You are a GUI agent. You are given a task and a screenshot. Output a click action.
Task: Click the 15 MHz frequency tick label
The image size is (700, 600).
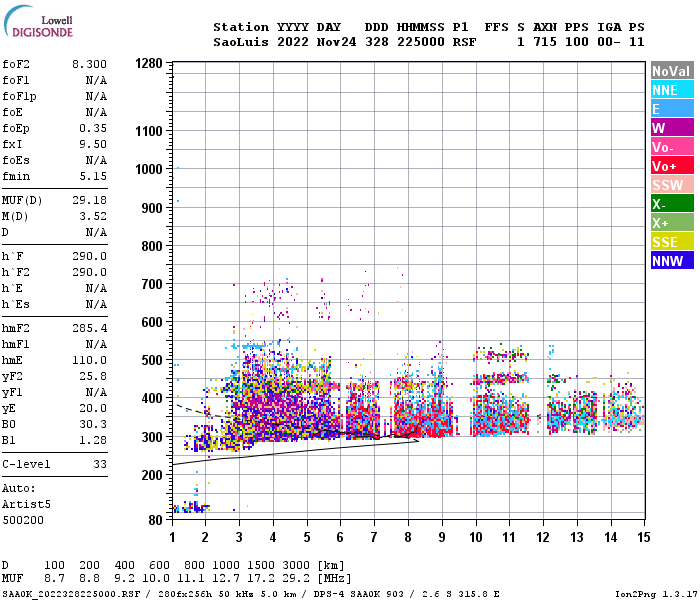coord(644,537)
